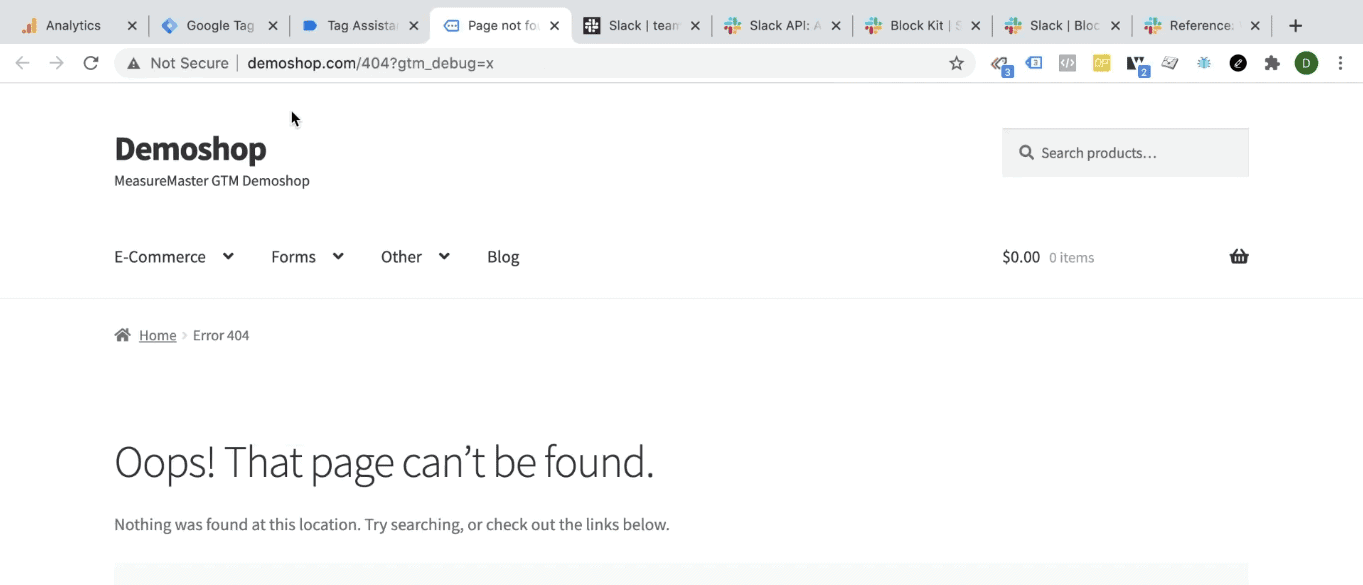This screenshot has height=585, width=1363.
Task: Bookmark the page with the star icon
Action: coord(956,62)
